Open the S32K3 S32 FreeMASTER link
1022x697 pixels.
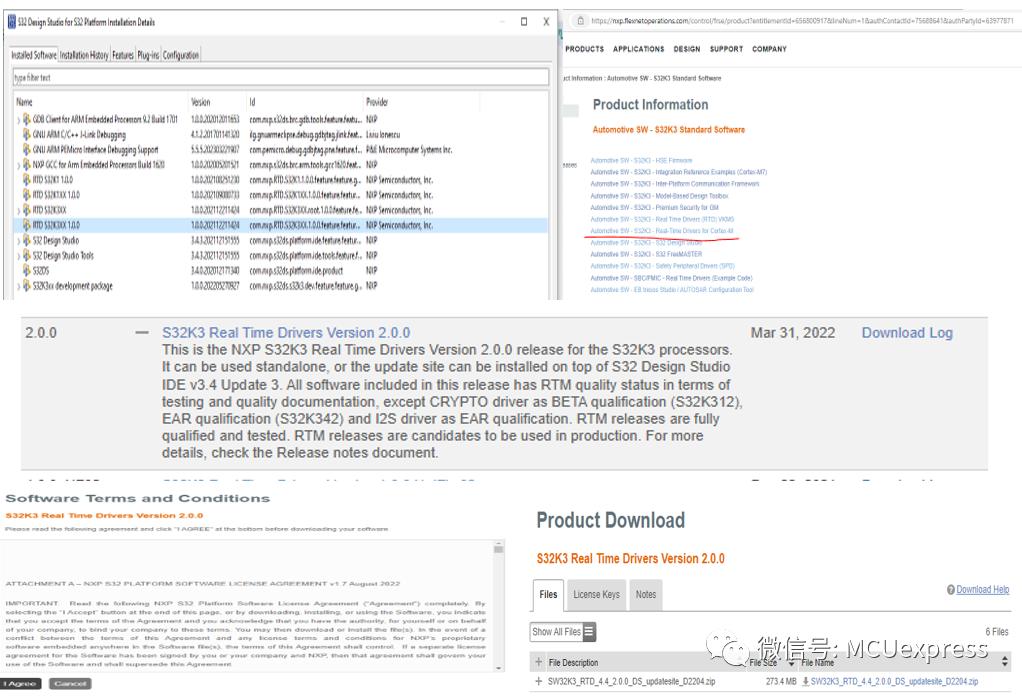(x=646, y=254)
